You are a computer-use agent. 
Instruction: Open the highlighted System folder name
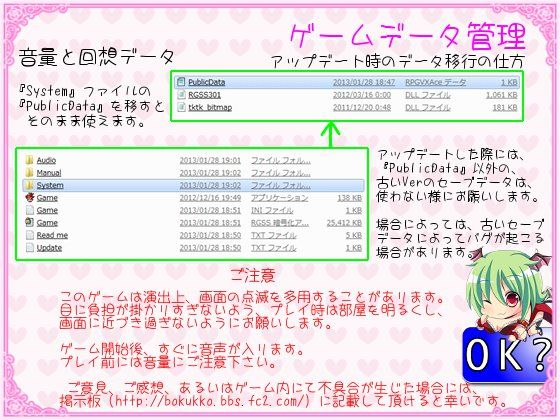click(x=50, y=185)
